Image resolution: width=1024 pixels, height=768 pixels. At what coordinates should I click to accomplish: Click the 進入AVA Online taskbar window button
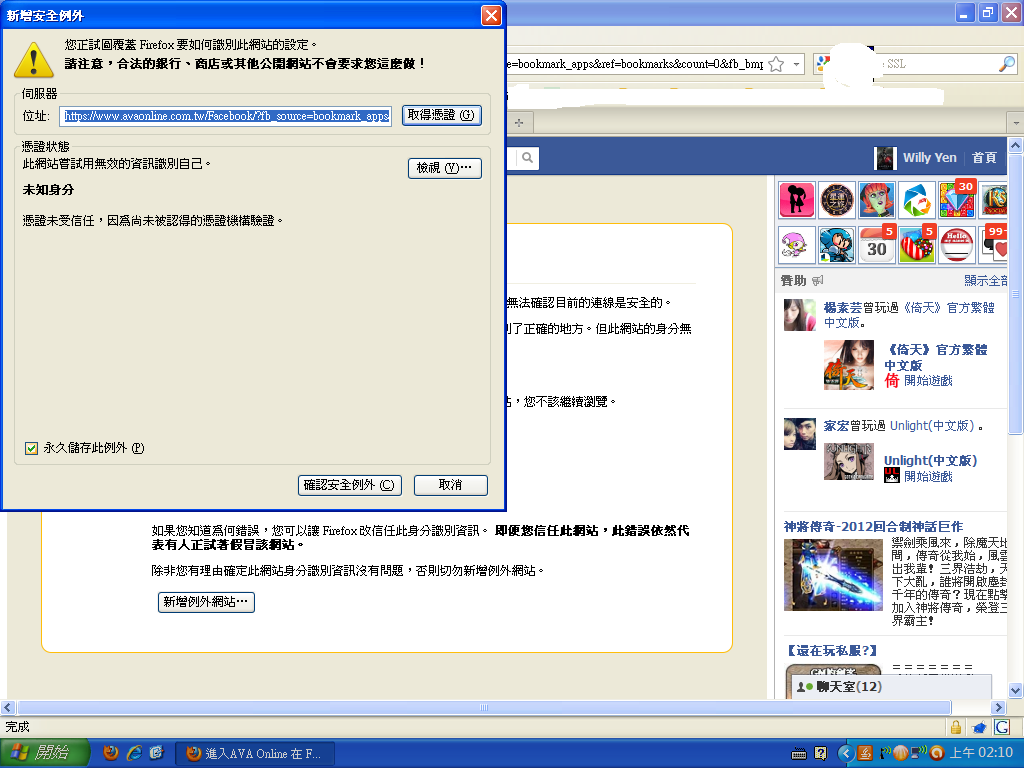255,754
